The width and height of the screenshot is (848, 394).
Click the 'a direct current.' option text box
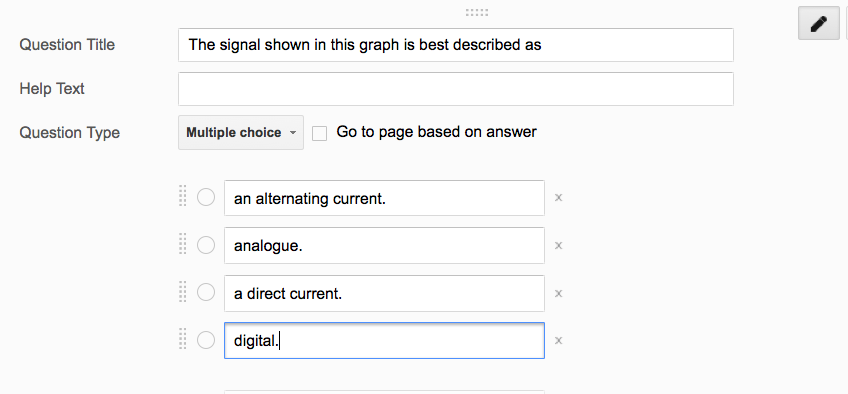click(x=384, y=293)
